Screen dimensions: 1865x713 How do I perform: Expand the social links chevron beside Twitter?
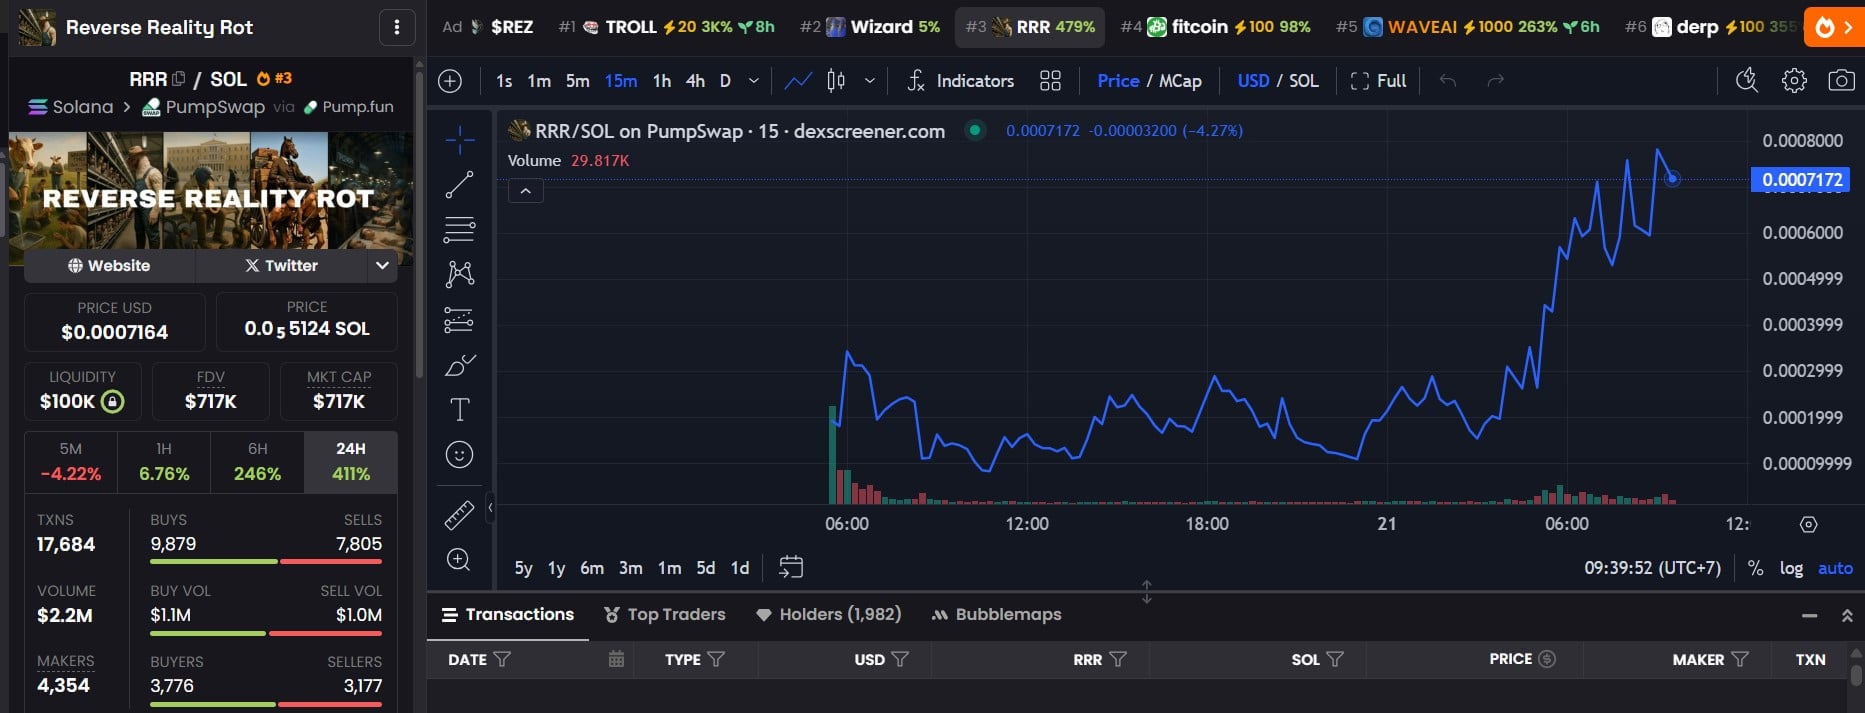point(382,265)
